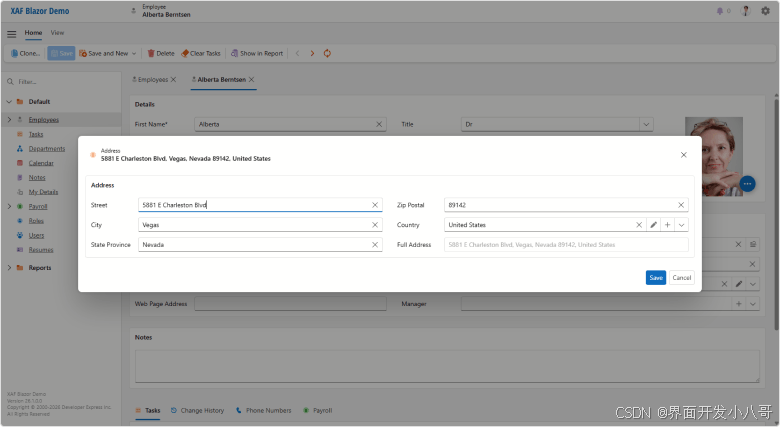
Task: Expand the Save and New dropdown arrow
Action: pyautogui.click(x=134, y=53)
